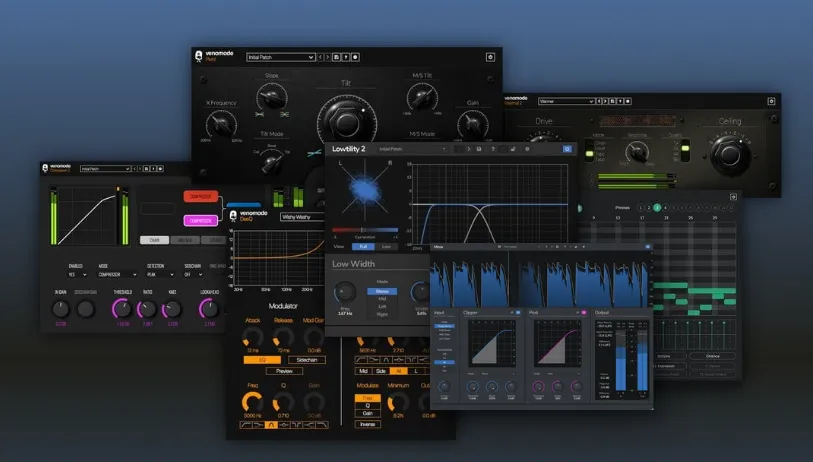Click the LOOKAHEAD knob in Complexer
Viewport: 813px width, 462px height.
click(x=209, y=309)
